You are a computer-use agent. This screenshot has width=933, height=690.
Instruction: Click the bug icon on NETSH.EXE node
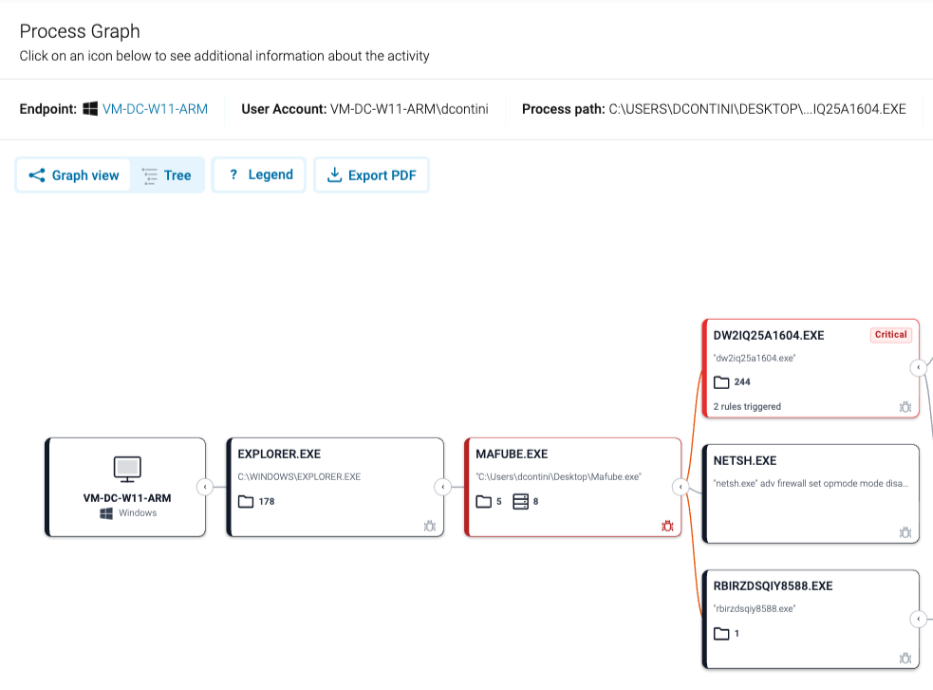coord(905,532)
